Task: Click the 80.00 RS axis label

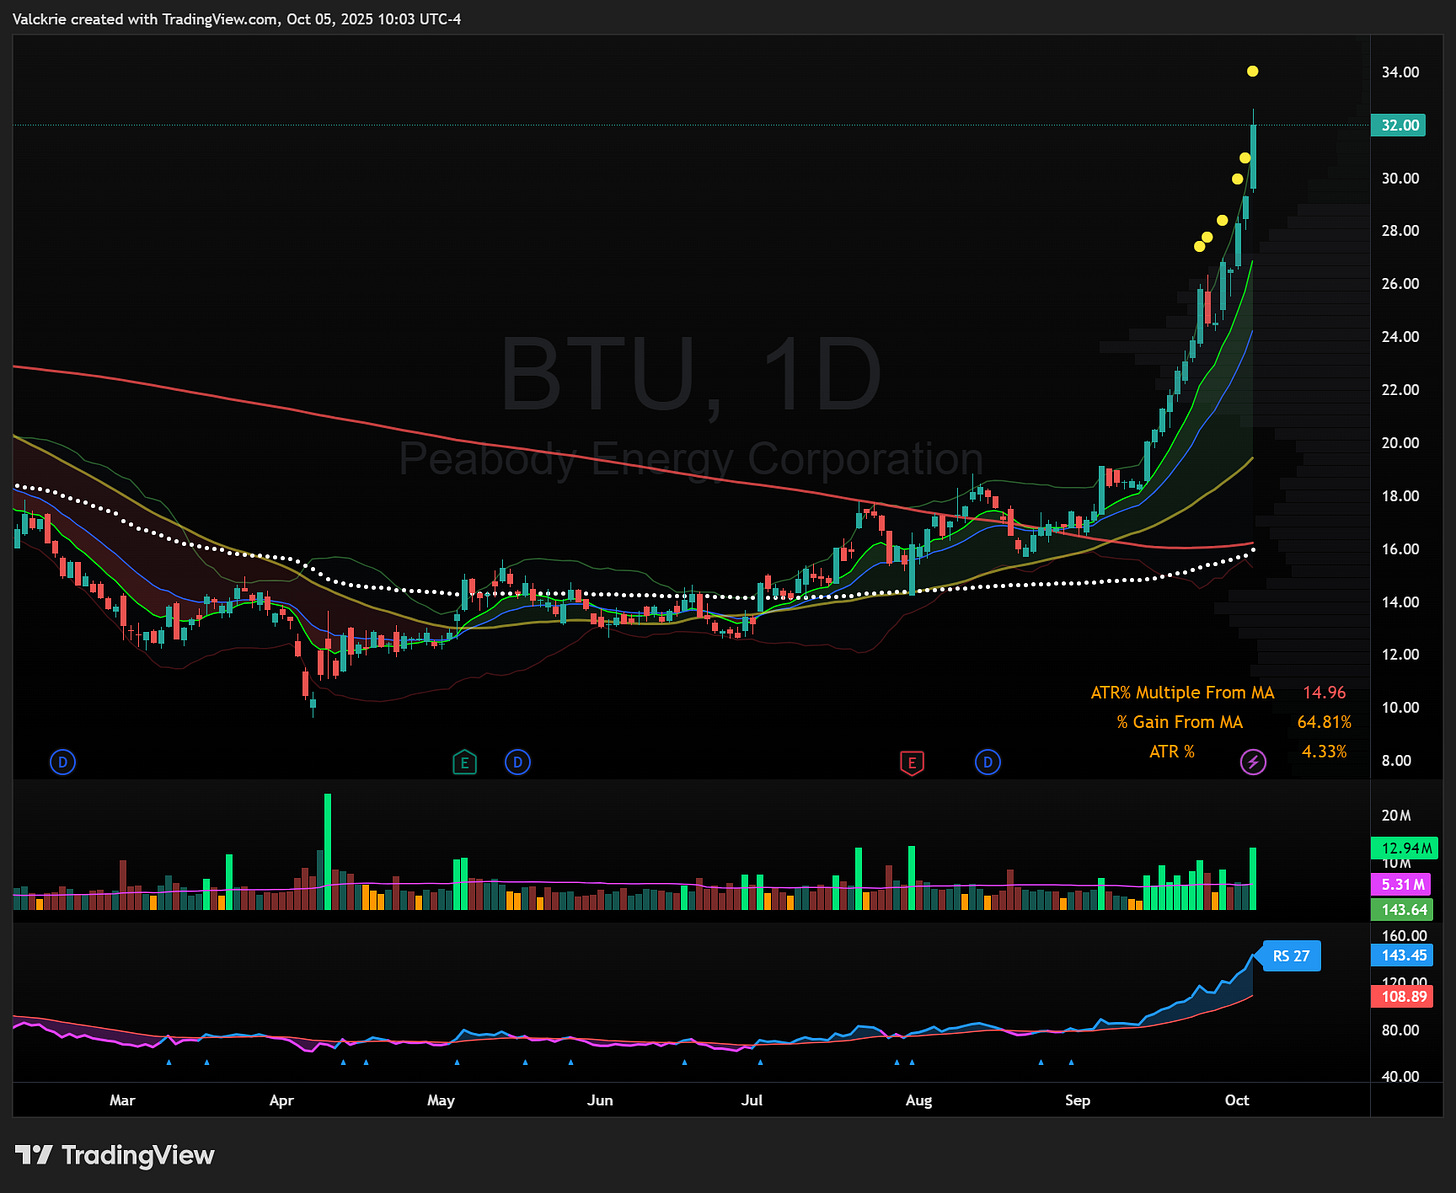Action: click(x=1400, y=1030)
